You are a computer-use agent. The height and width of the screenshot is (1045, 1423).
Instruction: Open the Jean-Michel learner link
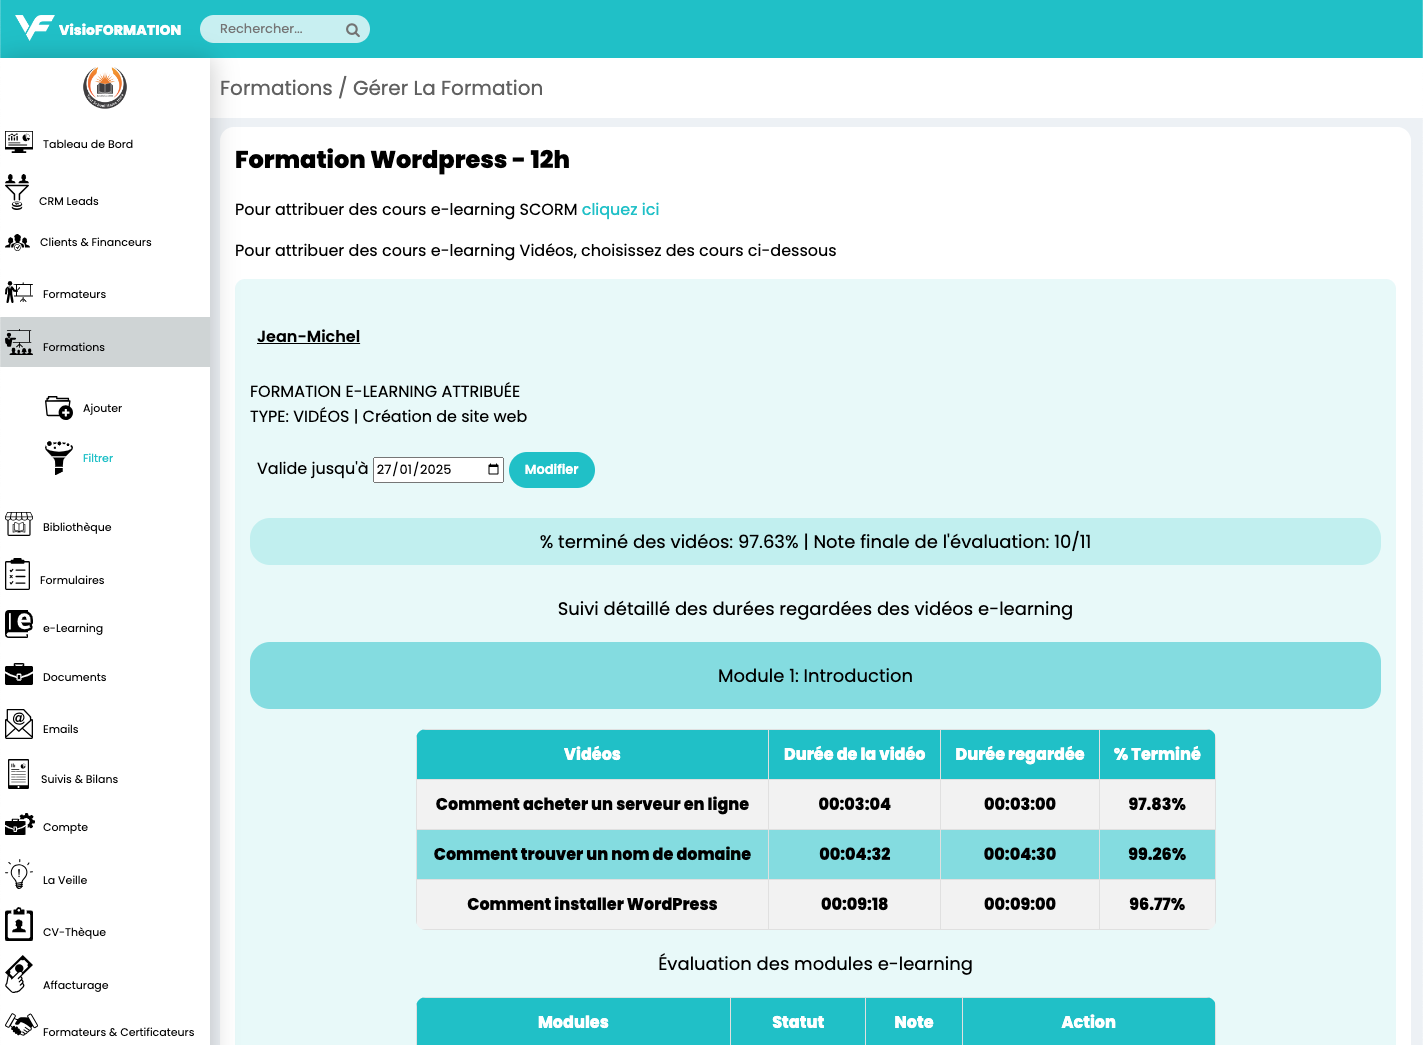[x=308, y=337]
